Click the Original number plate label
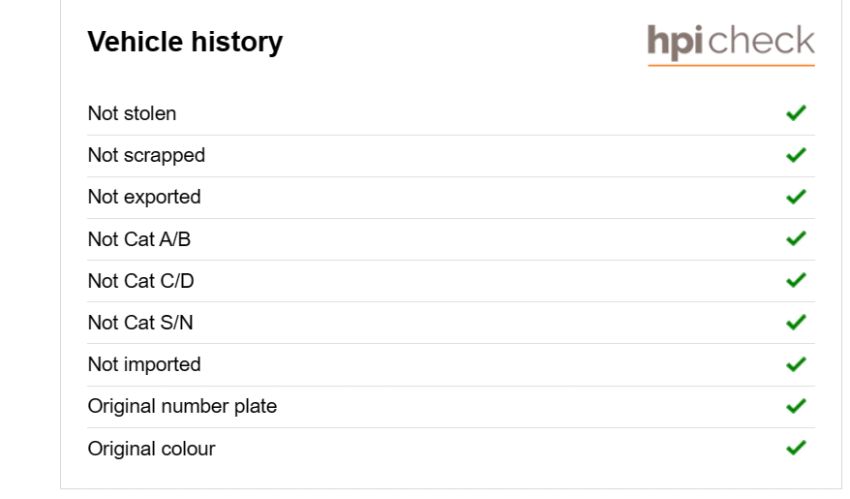Screen dimensions: 850x499 pos(182,407)
